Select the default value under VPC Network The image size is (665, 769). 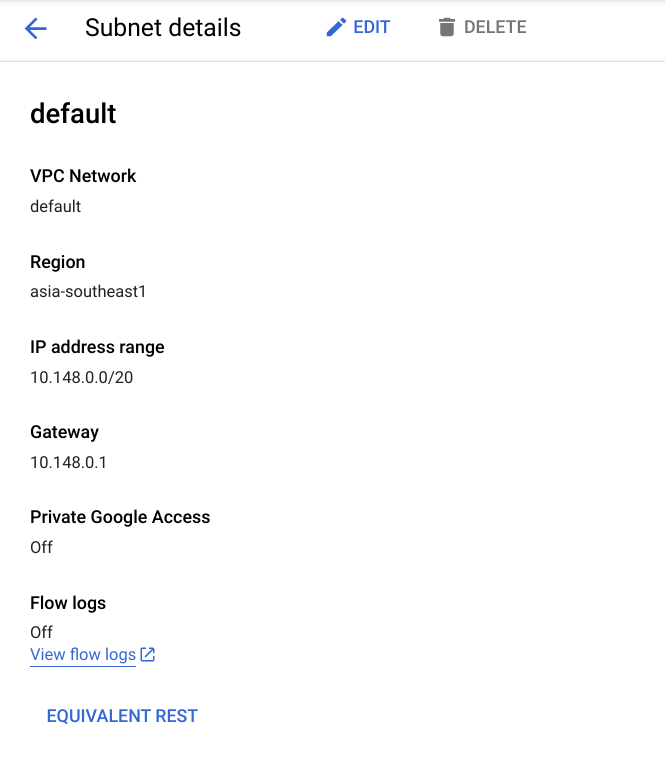tap(55, 207)
